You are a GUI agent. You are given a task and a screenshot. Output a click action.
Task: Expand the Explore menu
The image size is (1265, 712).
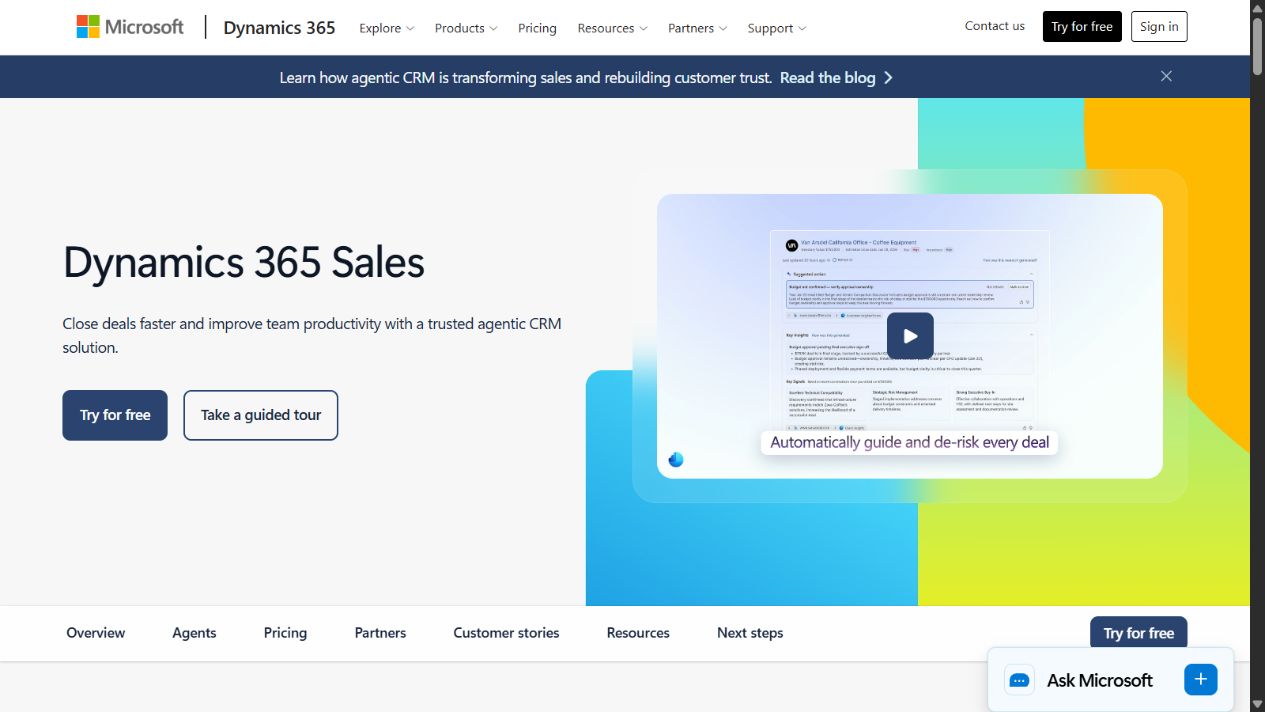387,28
